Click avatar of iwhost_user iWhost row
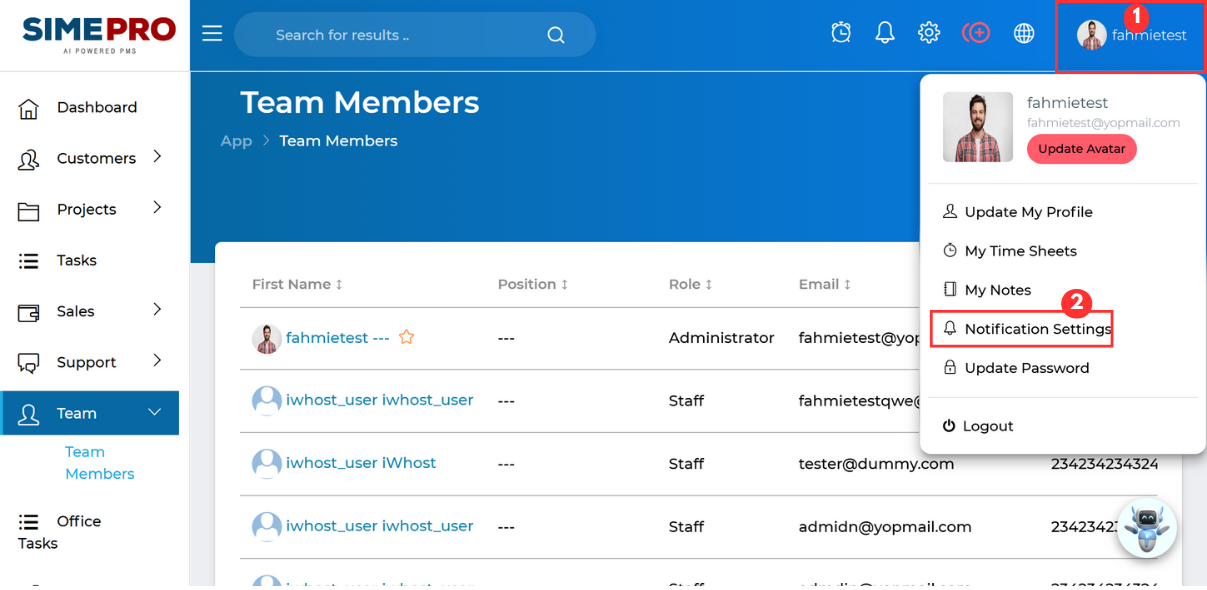The height and width of the screenshot is (590, 1207). (267, 464)
